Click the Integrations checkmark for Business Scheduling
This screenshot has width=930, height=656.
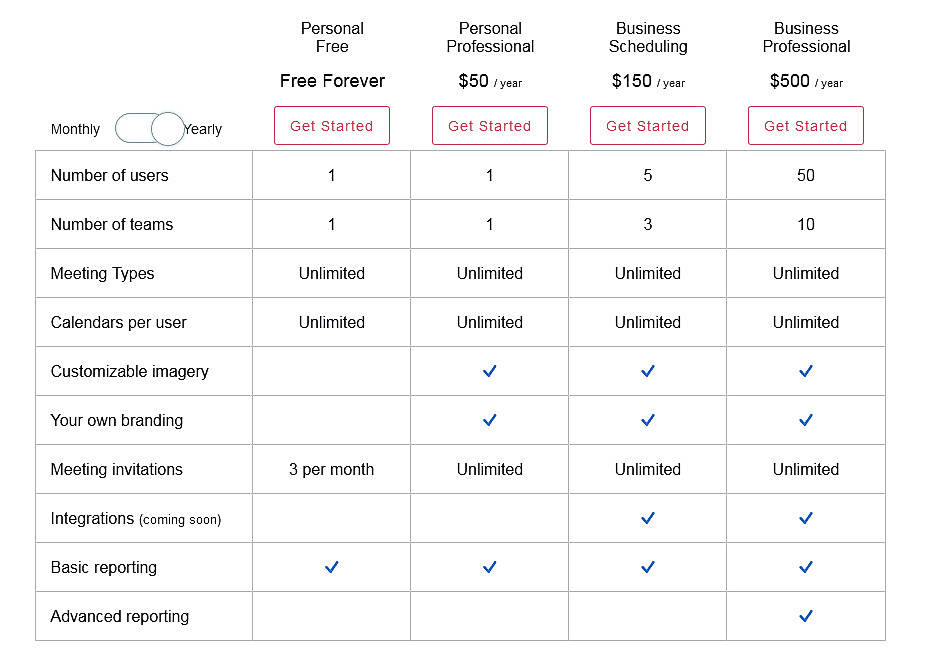(x=647, y=518)
